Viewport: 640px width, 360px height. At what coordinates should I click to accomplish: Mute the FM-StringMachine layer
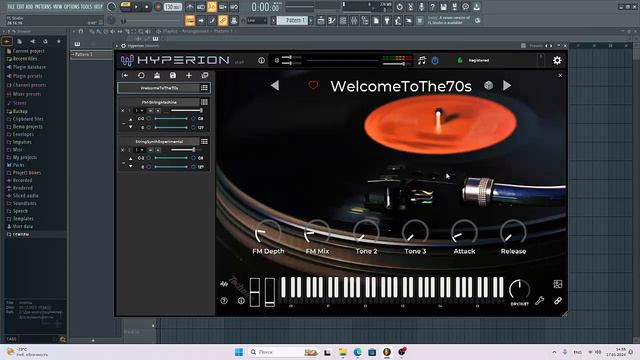pos(150,111)
